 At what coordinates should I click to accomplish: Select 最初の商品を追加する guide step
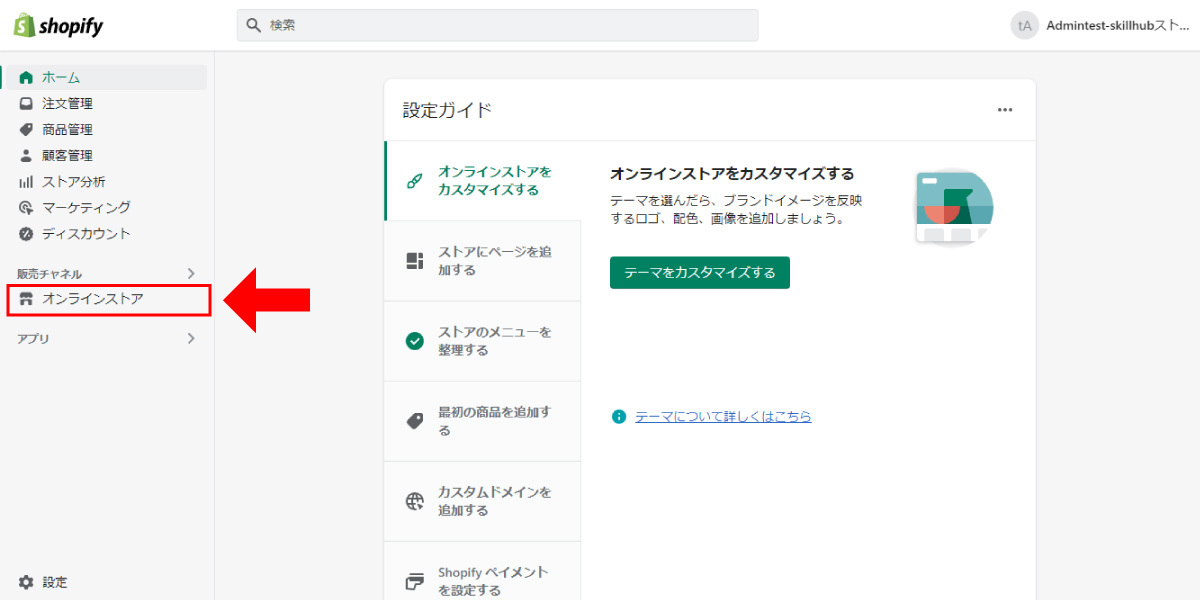point(483,421)
